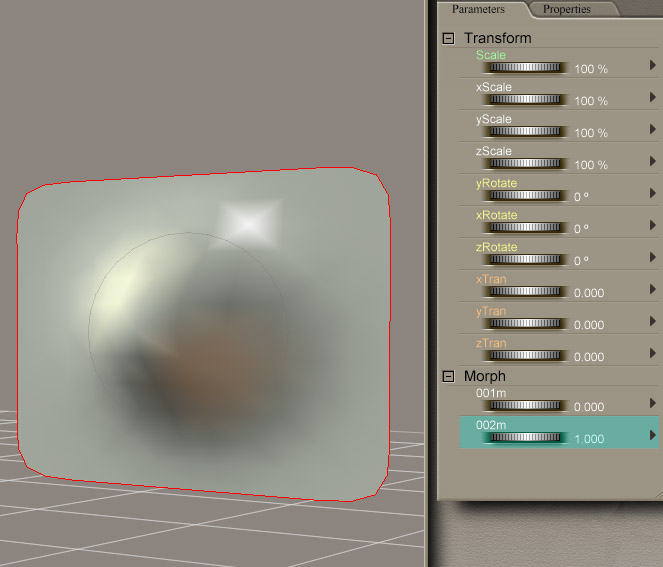The height and width of the screenshot is (567, 663).
Task: Click the yRotate dial slider
Action: (x=525, y=195)
